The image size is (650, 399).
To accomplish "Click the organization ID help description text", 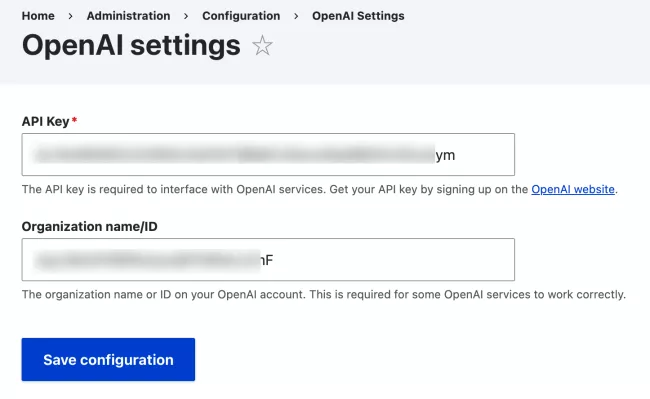I will pyautogui.click(x=324, y=295).
